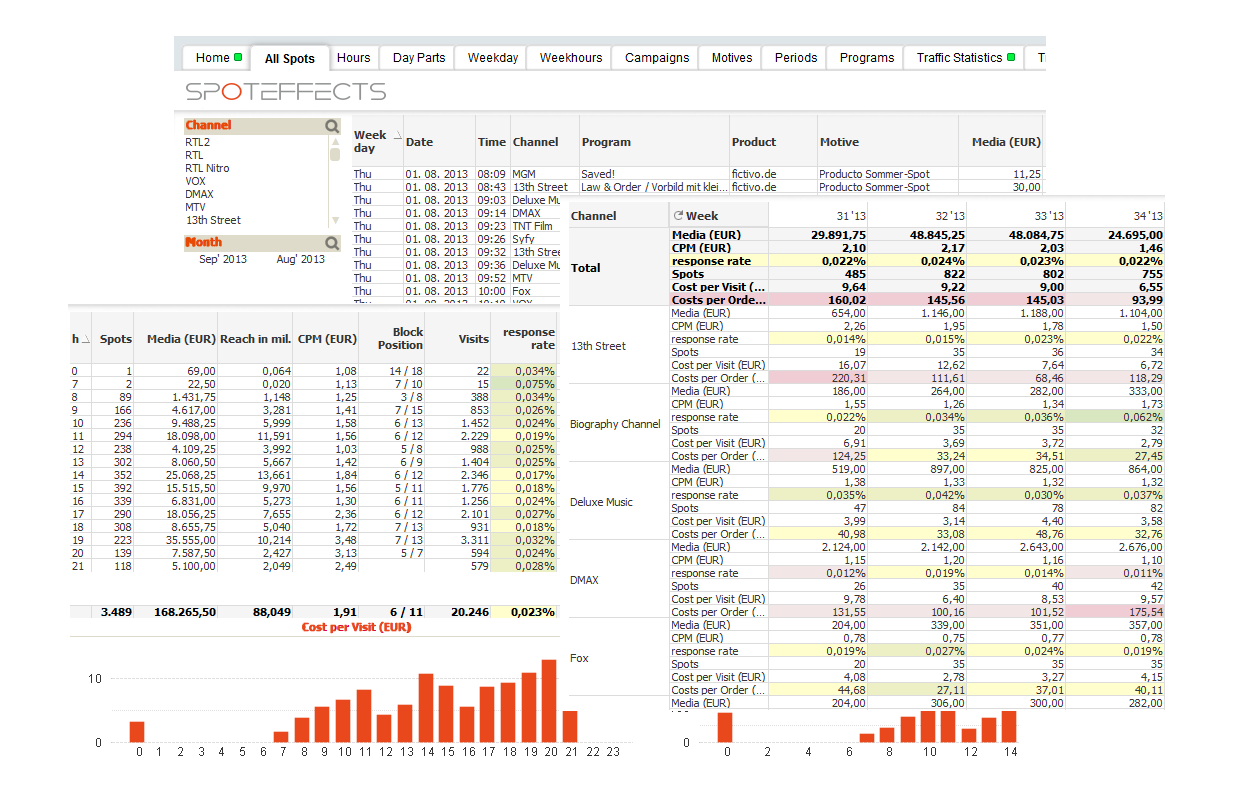Click the cycle icon beside Week header
Viewport: 1258px width, 810px height.
click(x=679, y=215)
